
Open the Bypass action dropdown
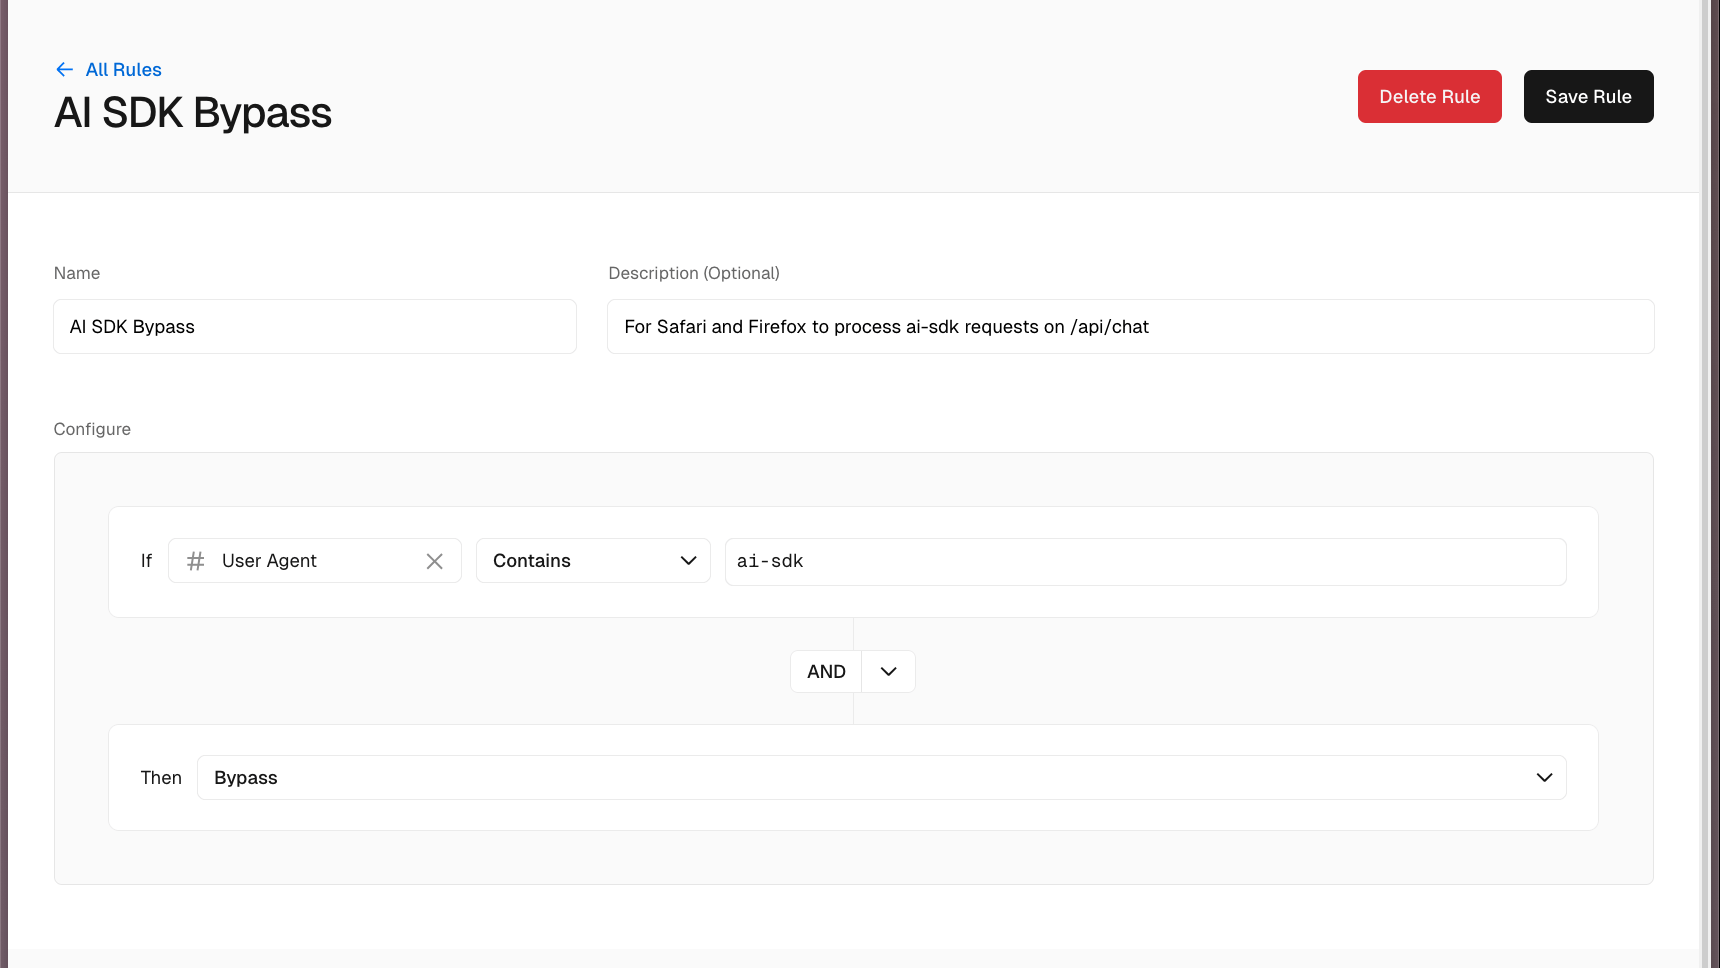click(x=880, y=777)
